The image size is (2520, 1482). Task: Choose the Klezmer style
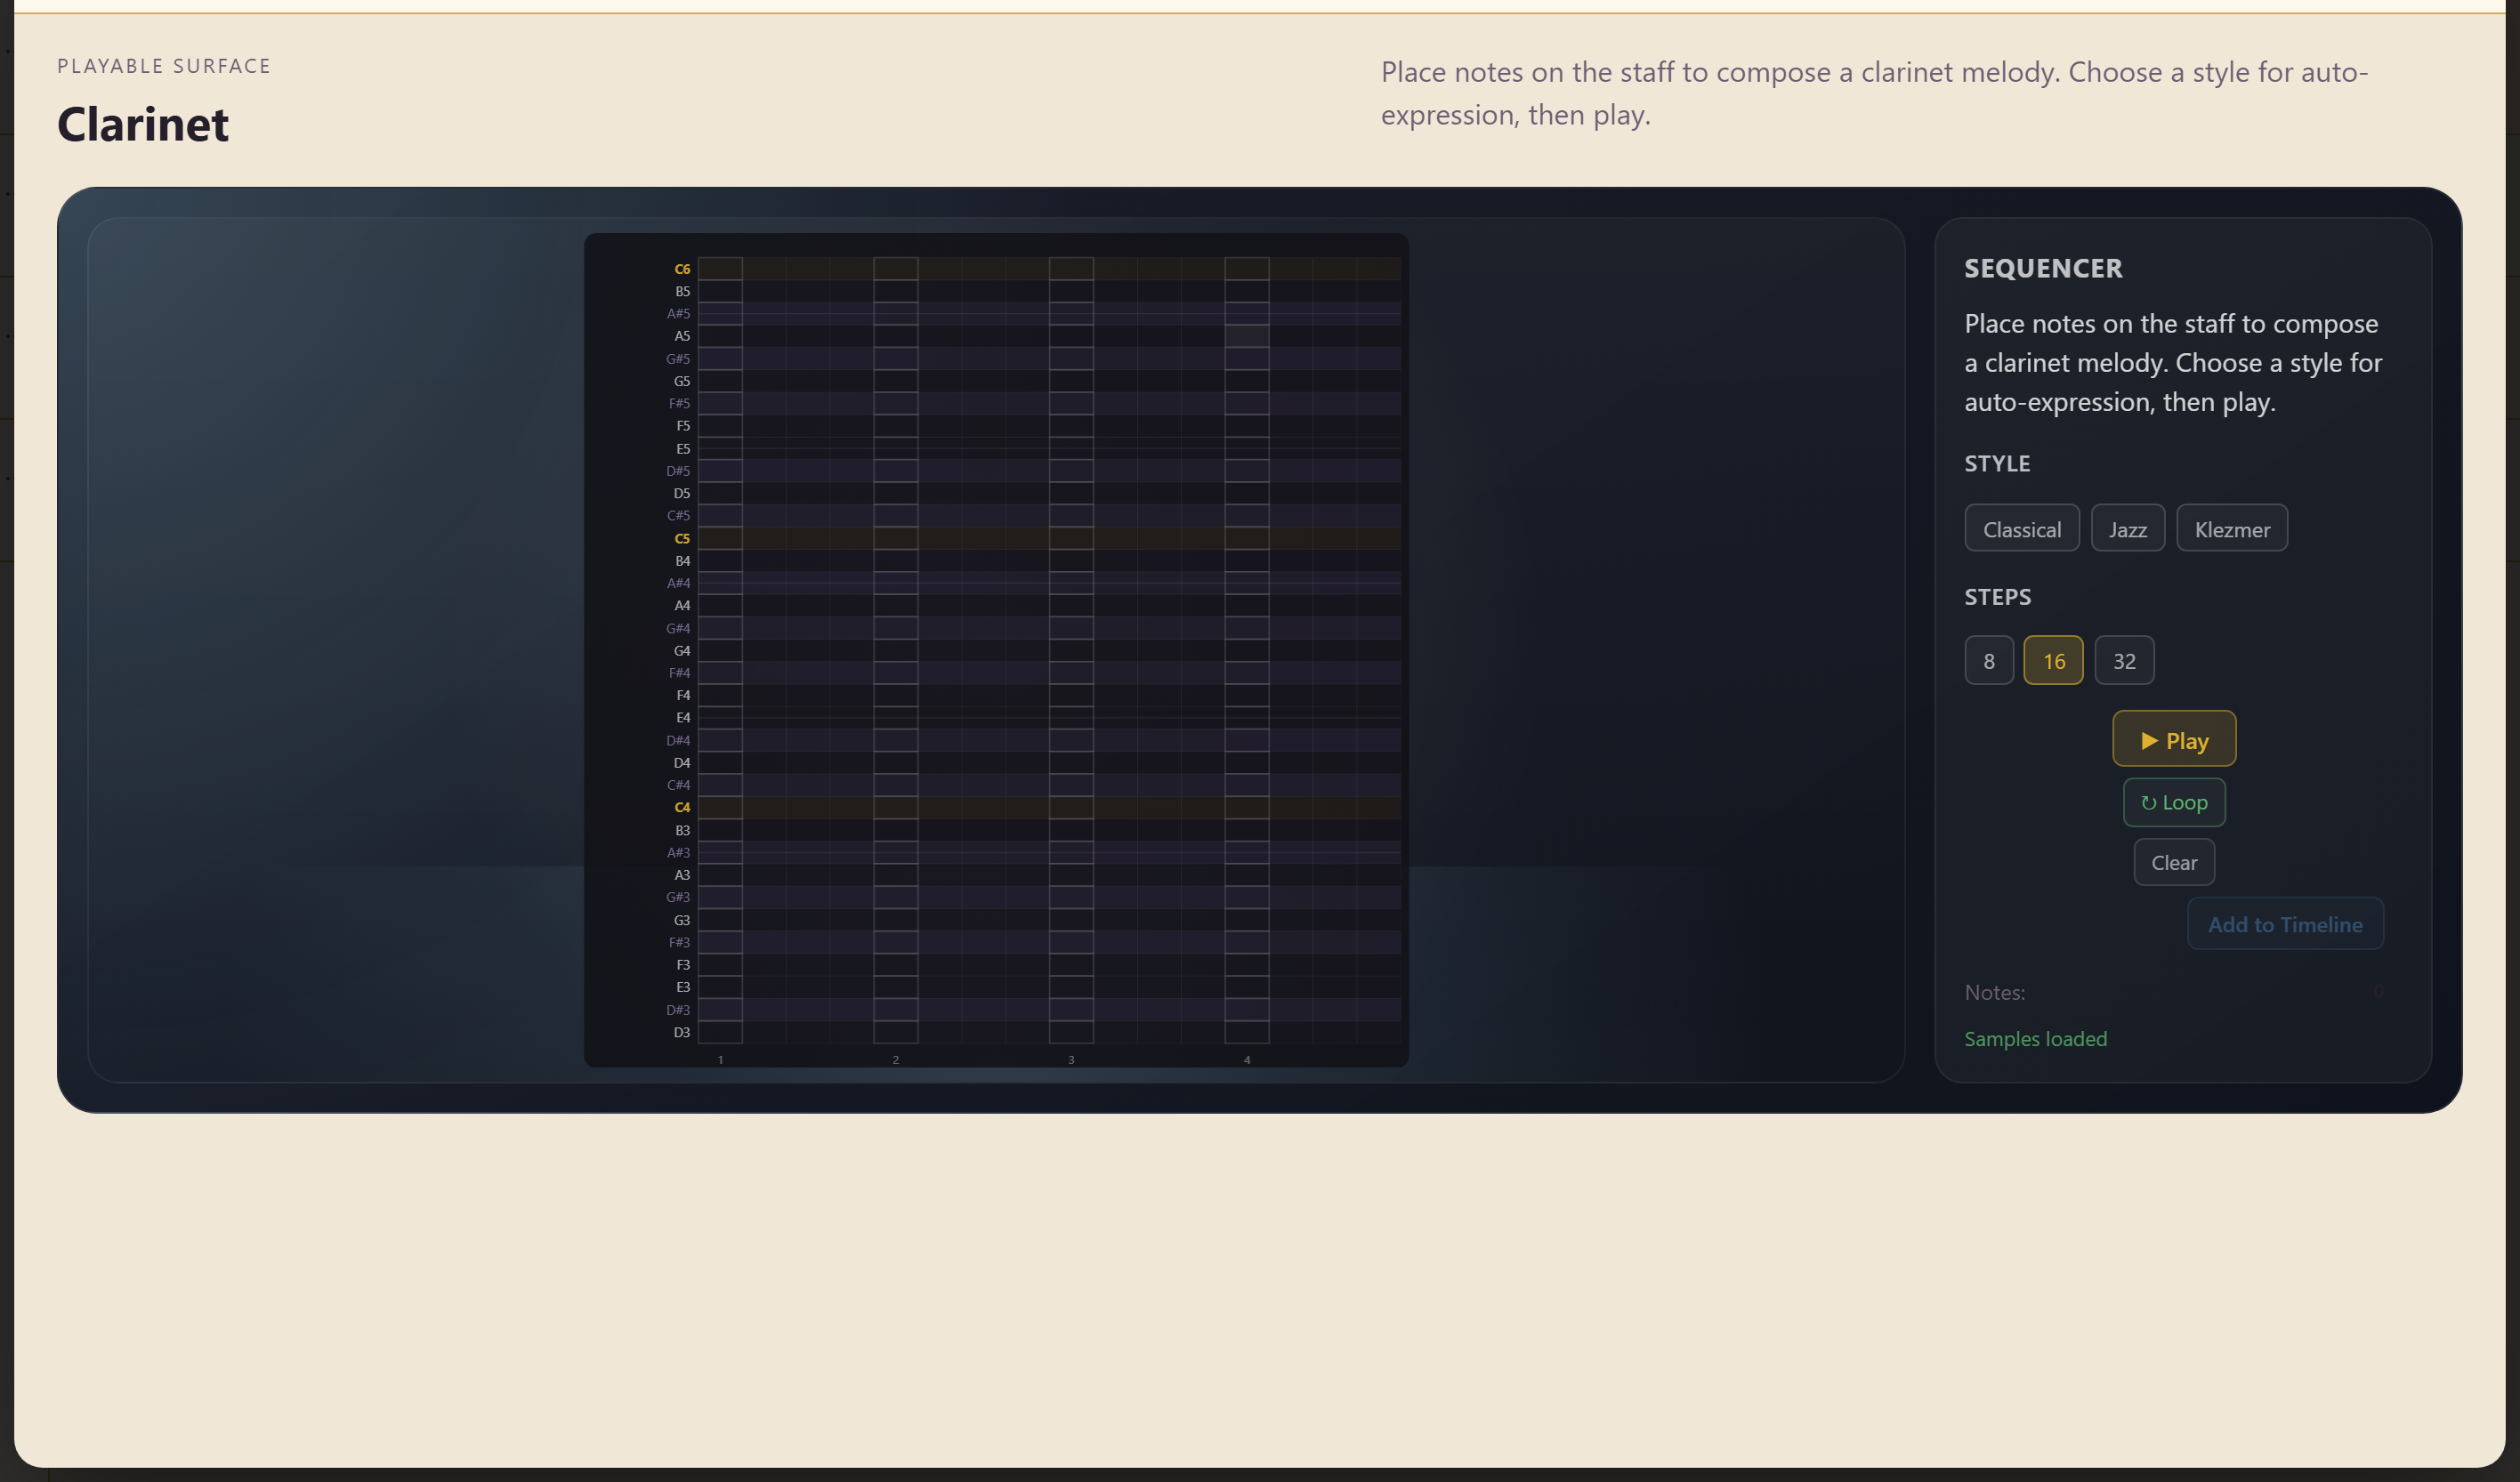(2232, 528)
